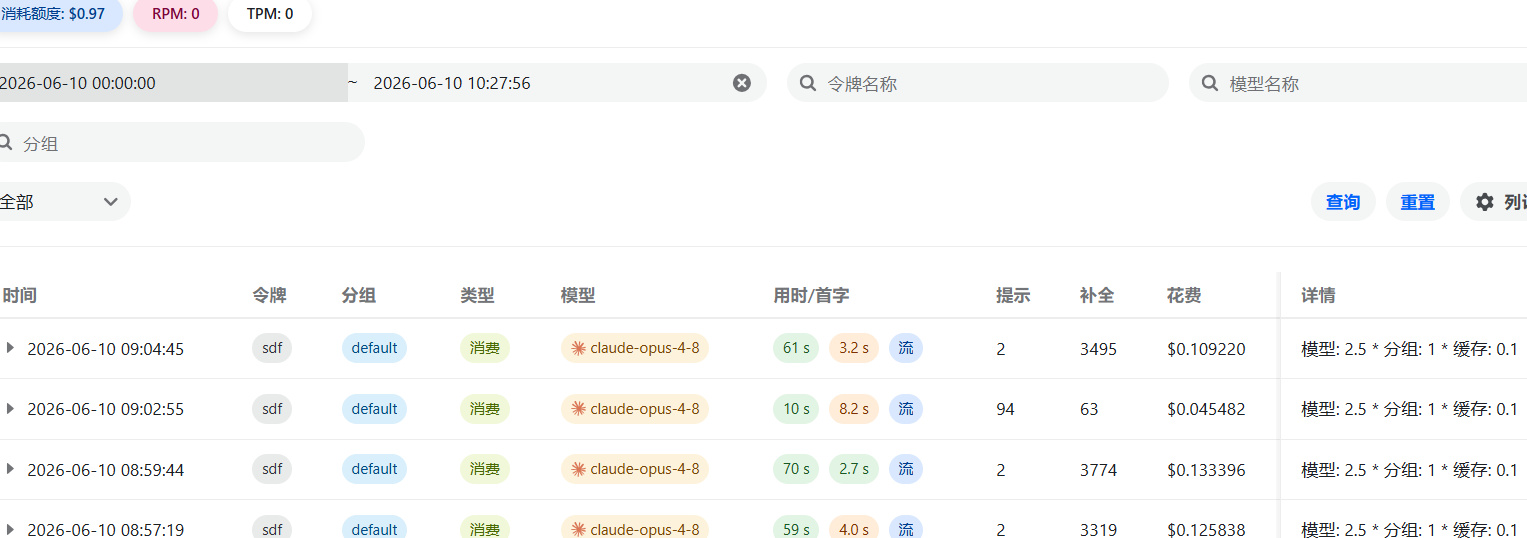Image resolution: width=1527 pixels, height=538 pixels.
Task: Click the 2.7 s first-token tag
Action: coord(853,469)
